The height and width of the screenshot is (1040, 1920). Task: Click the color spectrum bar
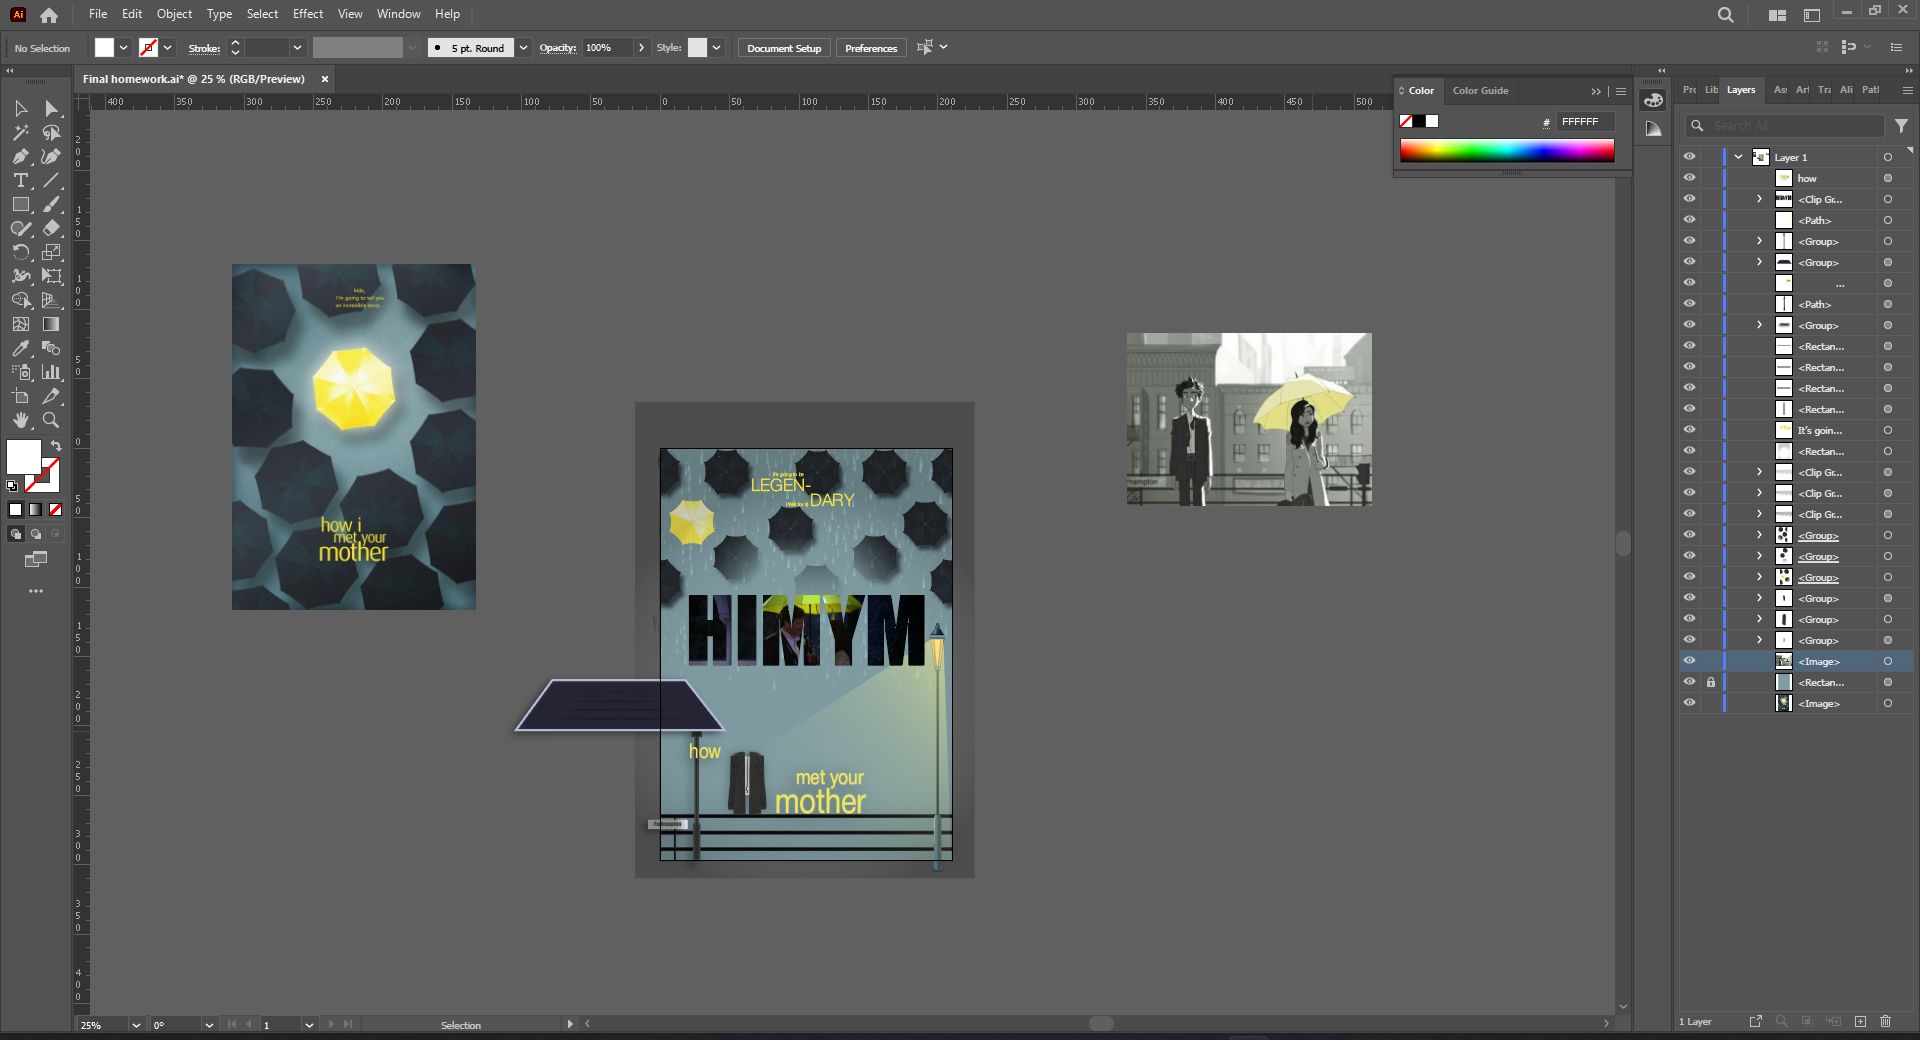click(x=1507, y=151)
